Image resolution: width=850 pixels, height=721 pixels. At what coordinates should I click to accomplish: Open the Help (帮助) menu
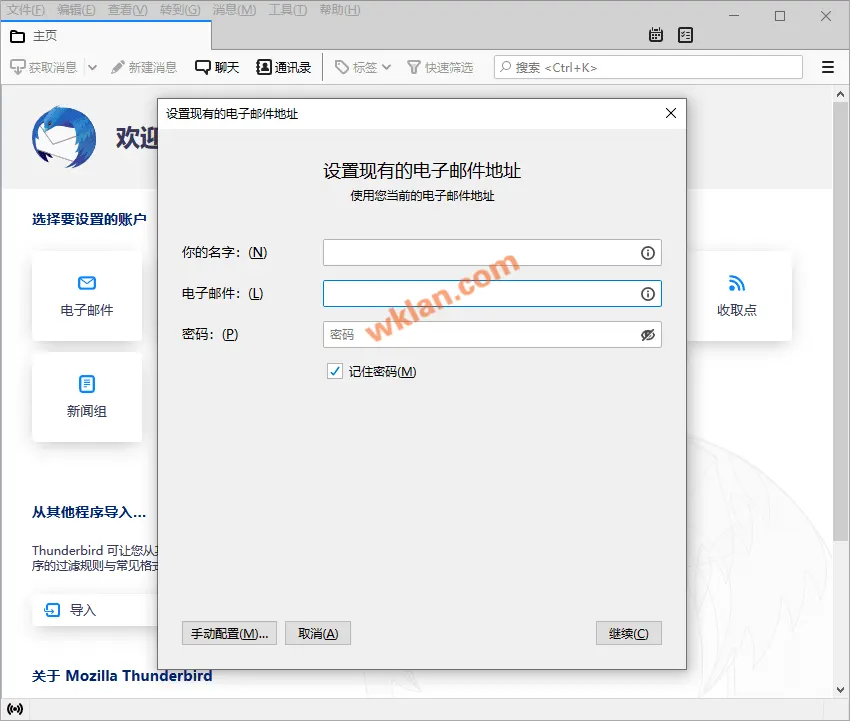[340, 10]
